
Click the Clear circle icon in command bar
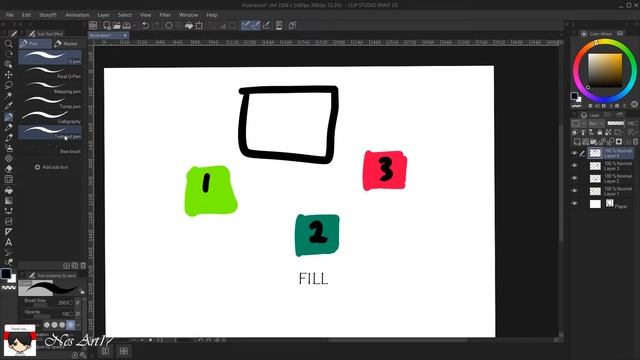click(x=169, y=25)
